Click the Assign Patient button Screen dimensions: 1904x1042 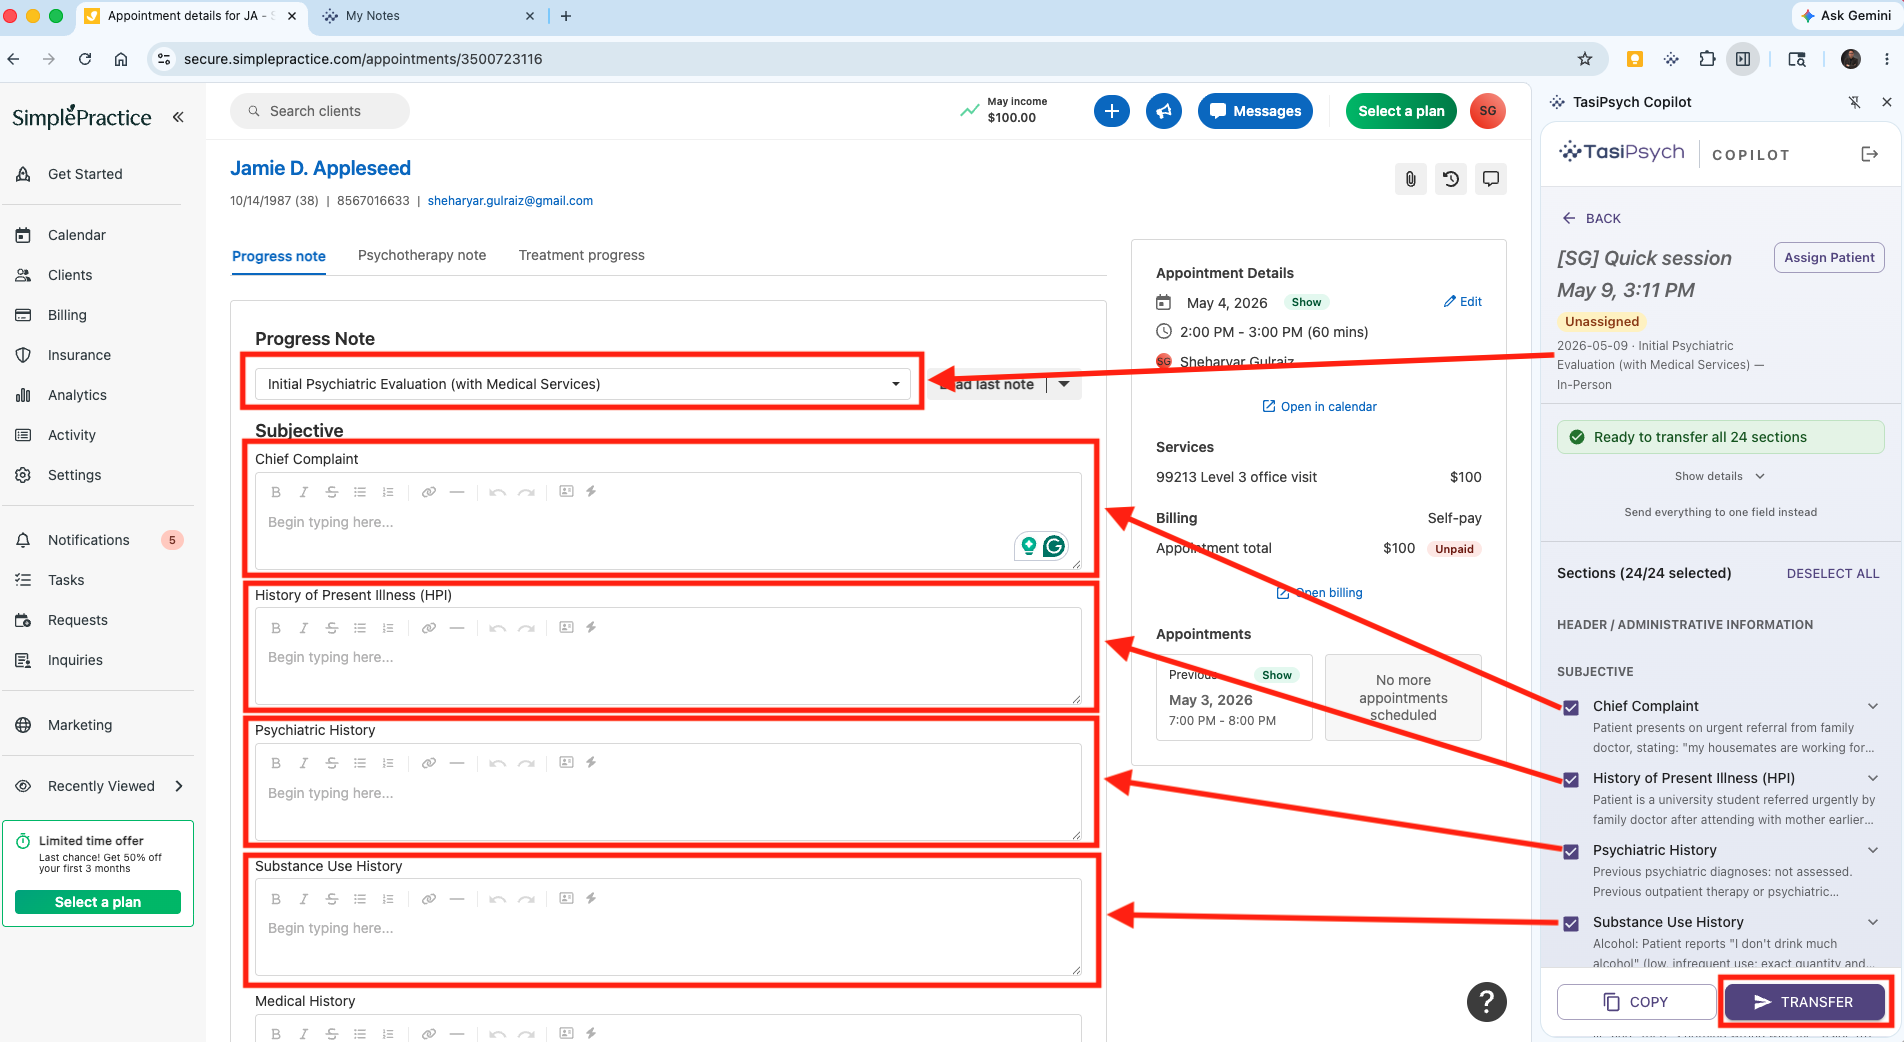tap(1829, 257)
